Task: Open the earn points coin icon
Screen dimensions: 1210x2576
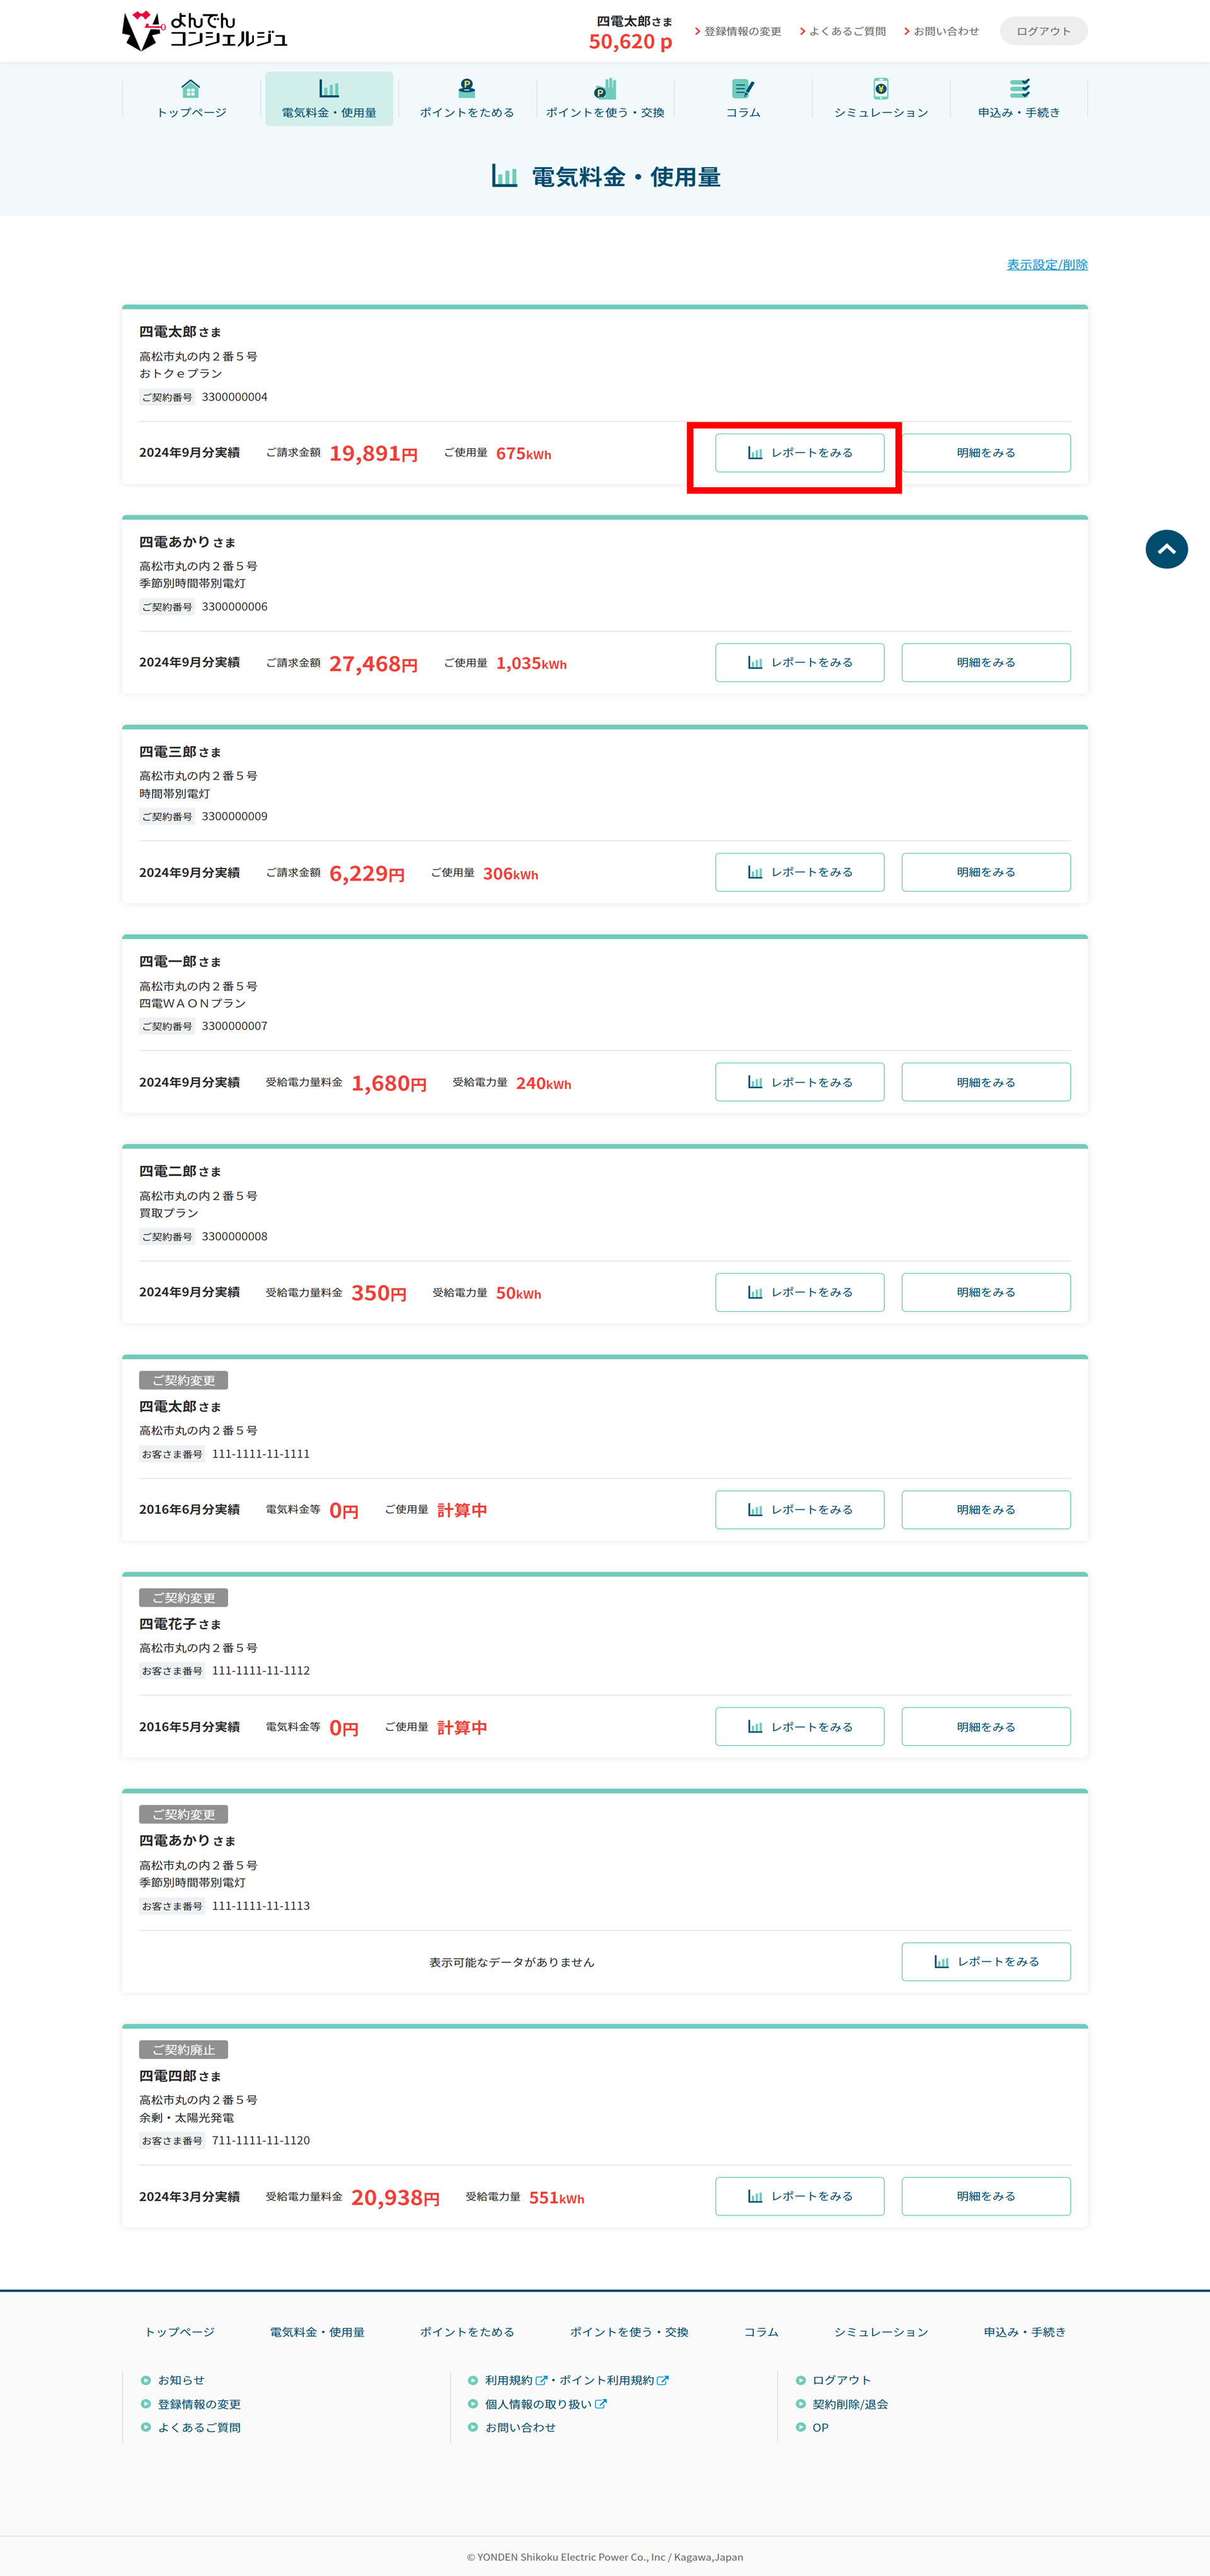Action: (466, 89)
